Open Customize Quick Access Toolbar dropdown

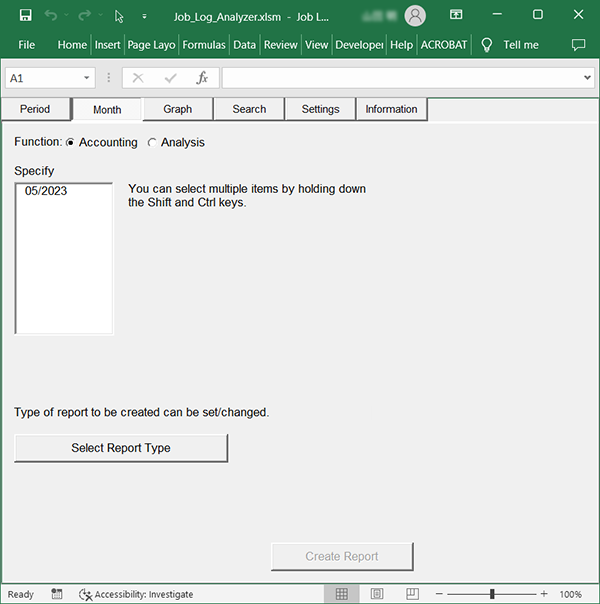(x=144, y=16)
